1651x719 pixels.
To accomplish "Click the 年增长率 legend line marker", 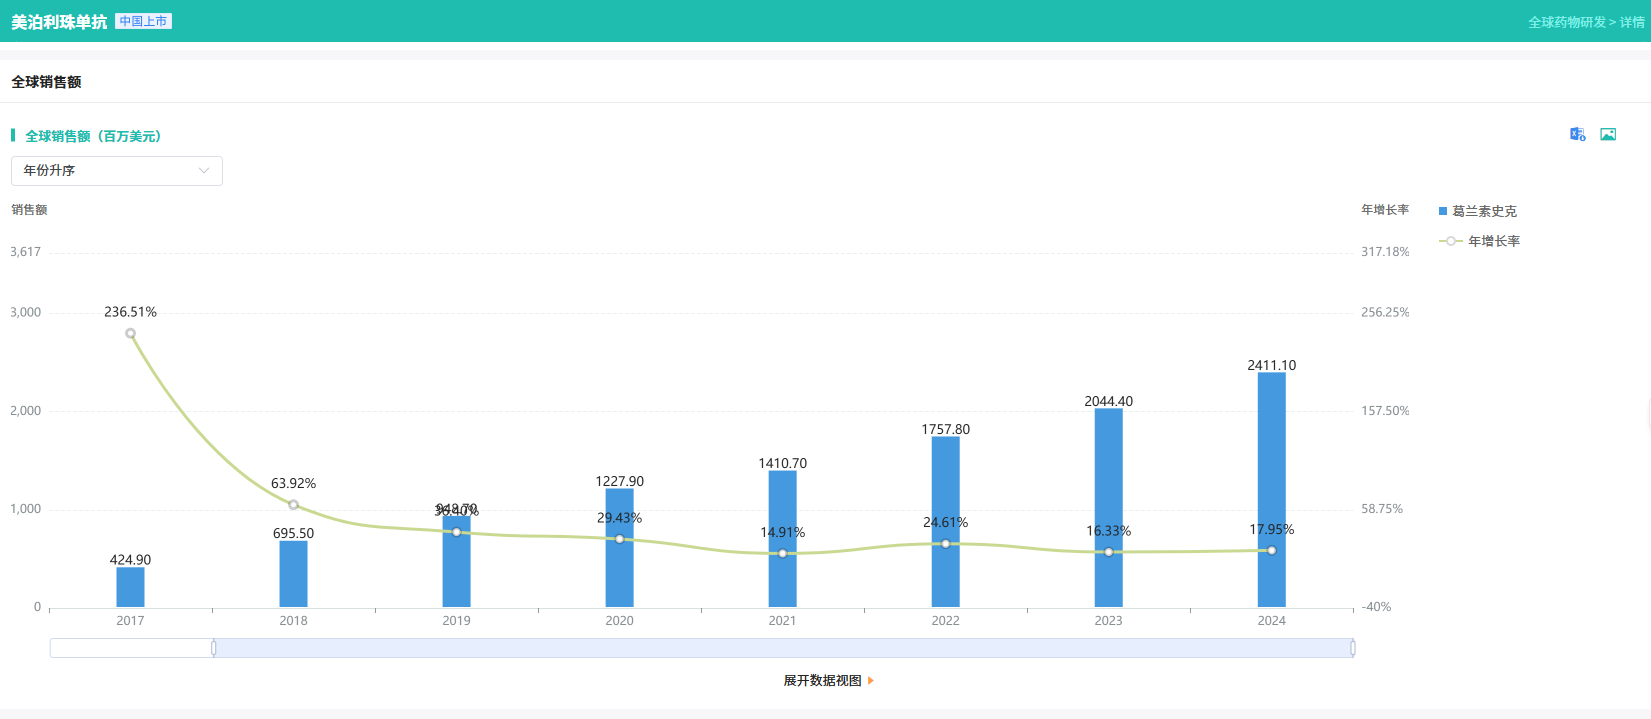I will pos(1451,241).
